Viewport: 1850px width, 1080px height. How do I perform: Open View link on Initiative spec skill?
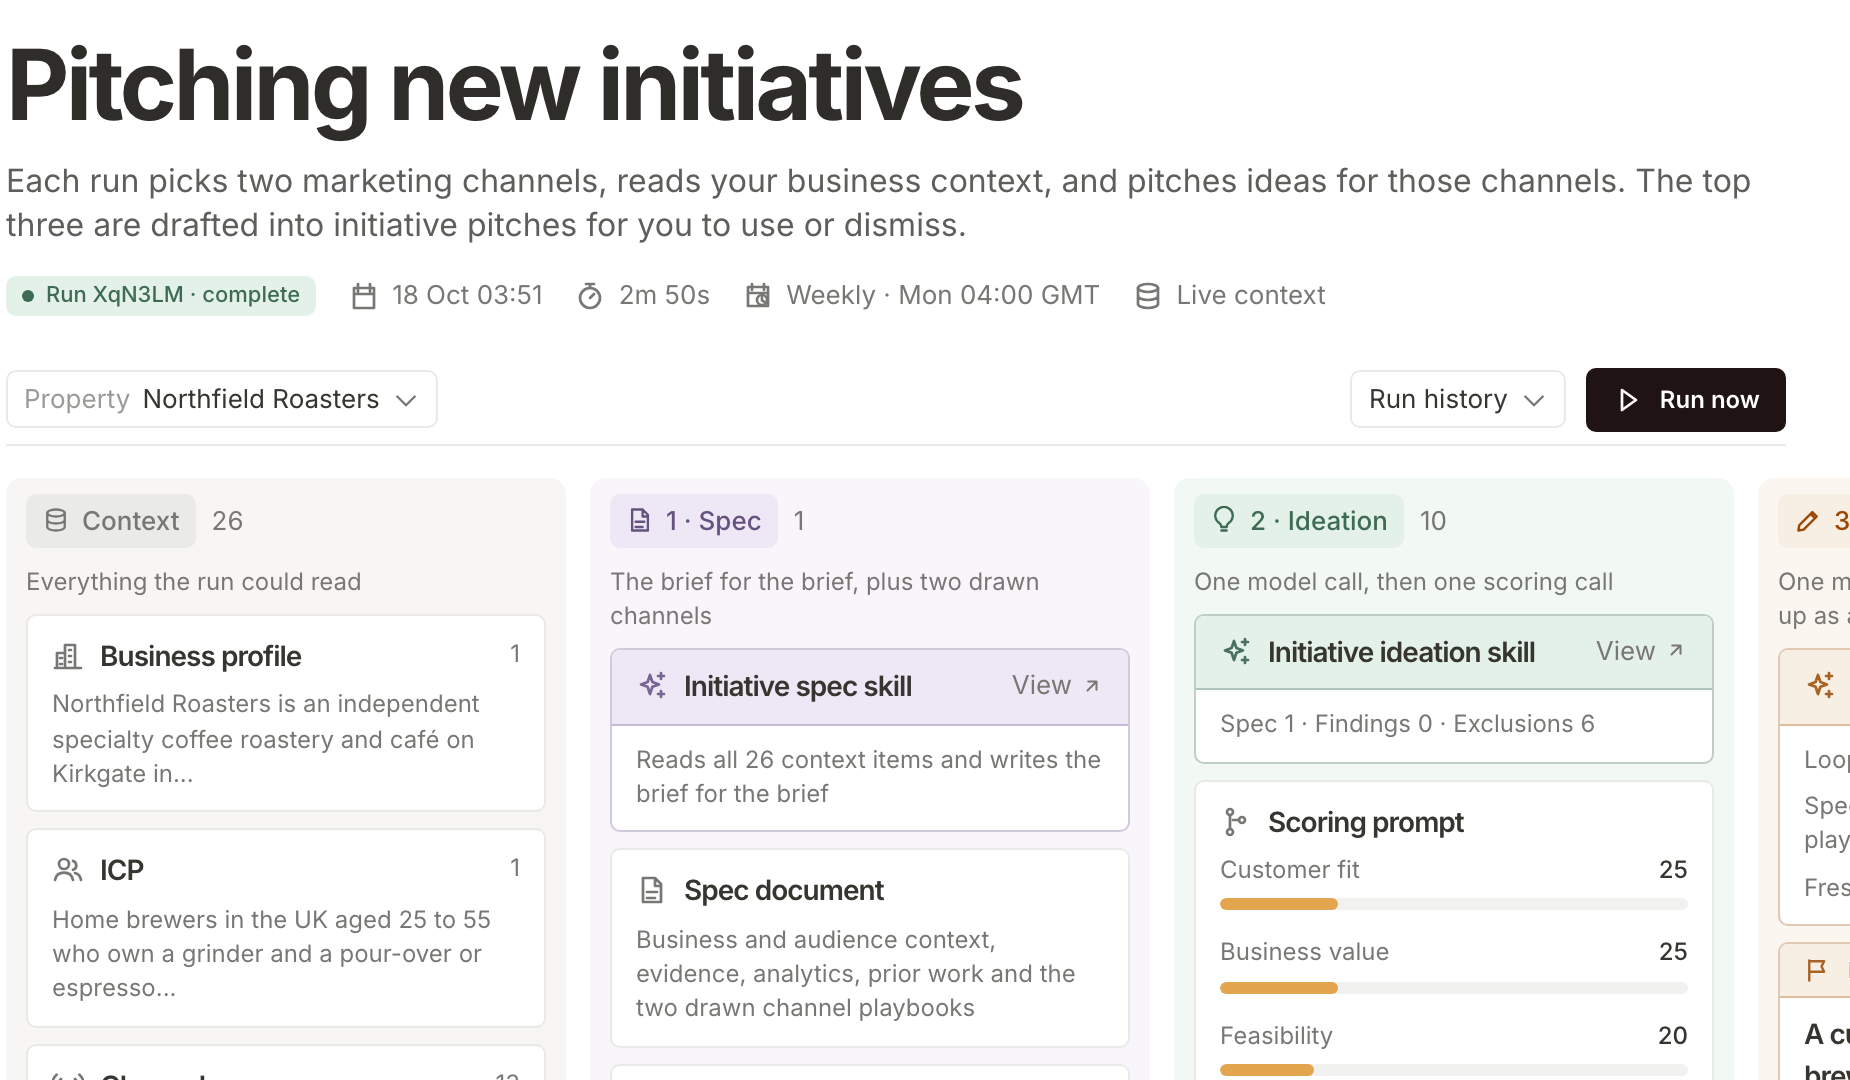tap(1056, 686)
